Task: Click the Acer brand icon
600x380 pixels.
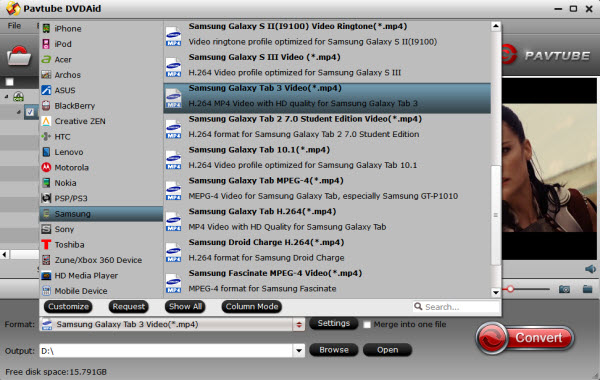Action: [x=46, y=59]
